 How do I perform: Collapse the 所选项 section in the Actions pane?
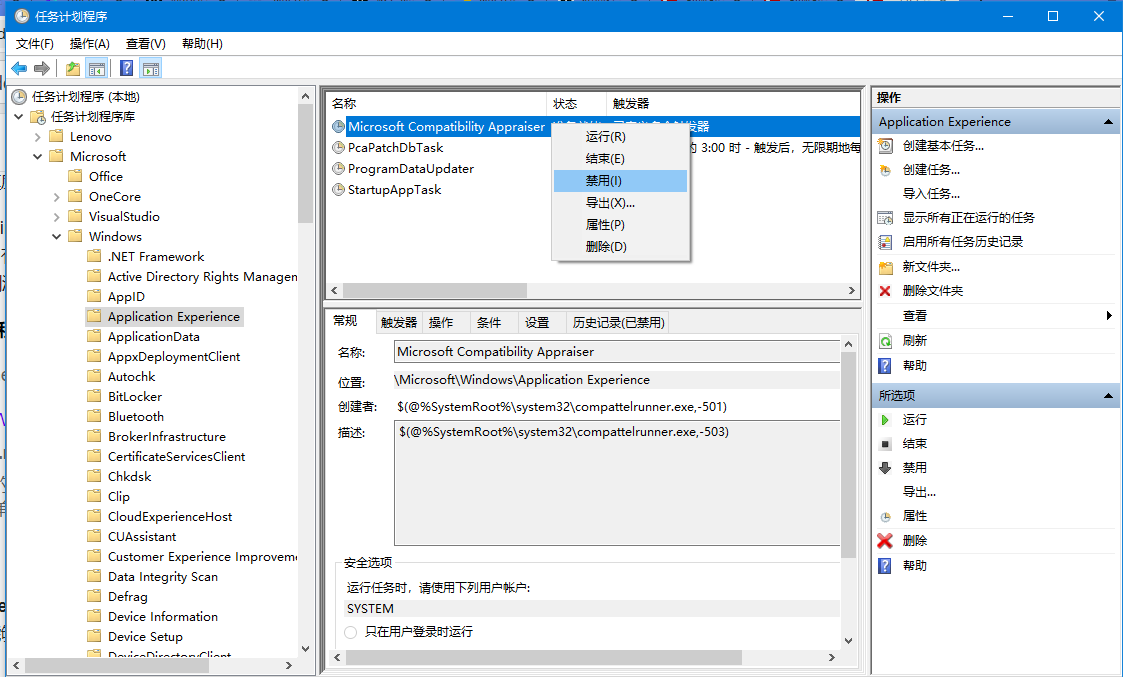click(x=1106, y=395)
